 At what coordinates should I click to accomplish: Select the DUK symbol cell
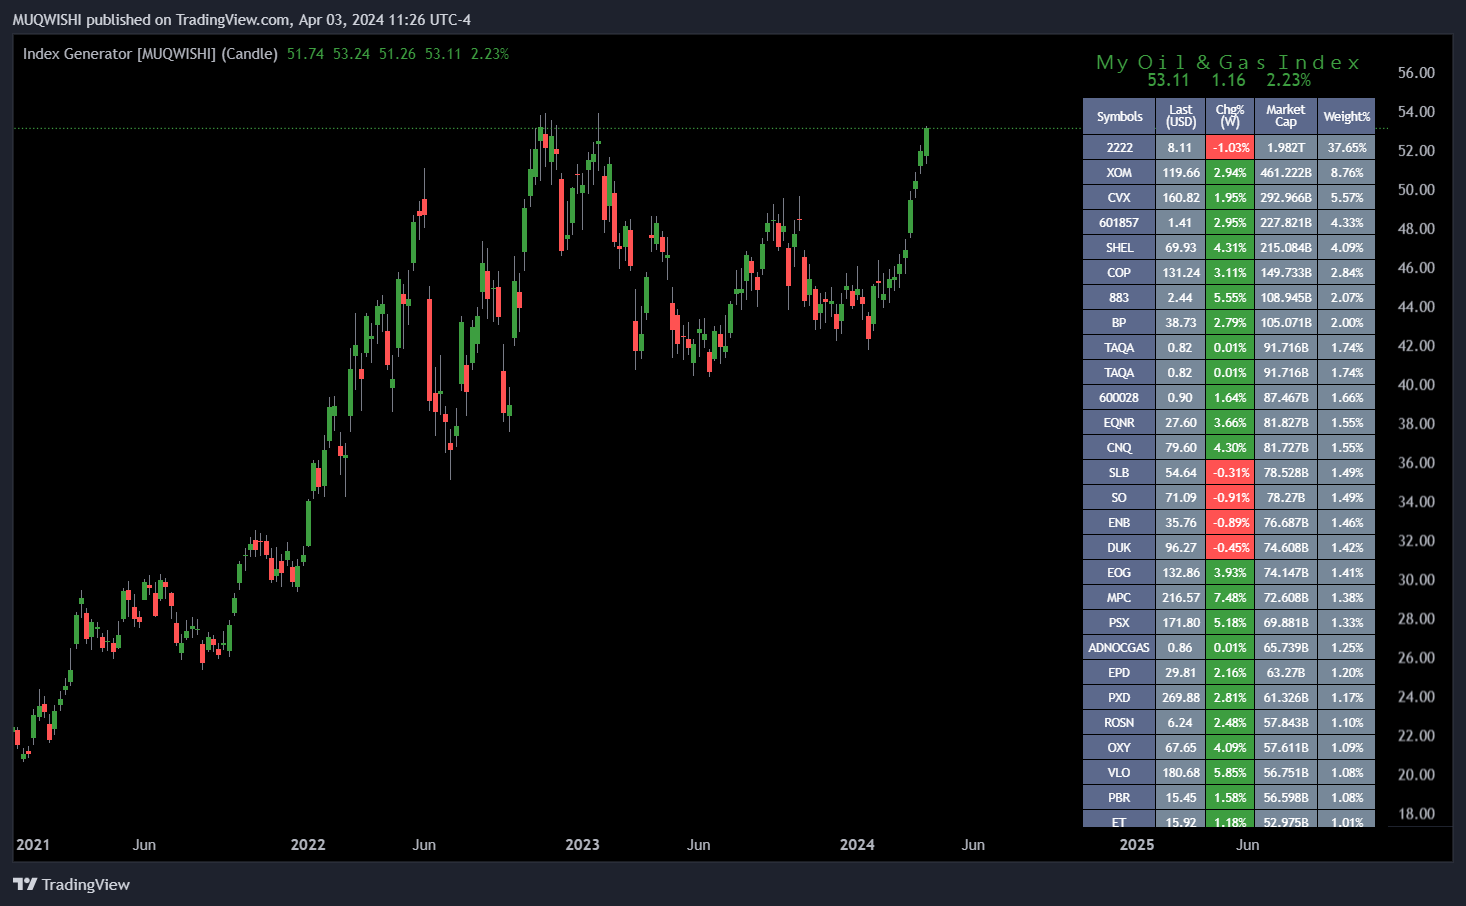[1119, 547]
